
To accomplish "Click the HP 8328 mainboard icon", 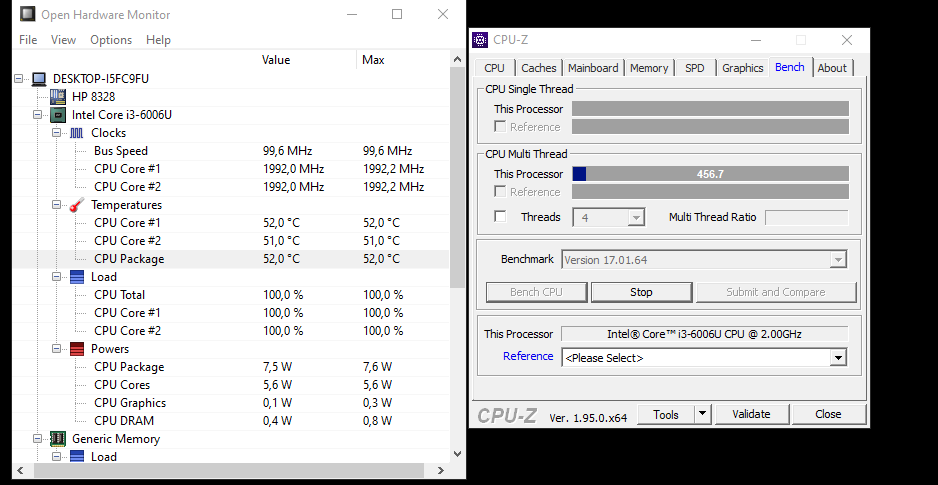I will 58,97.
